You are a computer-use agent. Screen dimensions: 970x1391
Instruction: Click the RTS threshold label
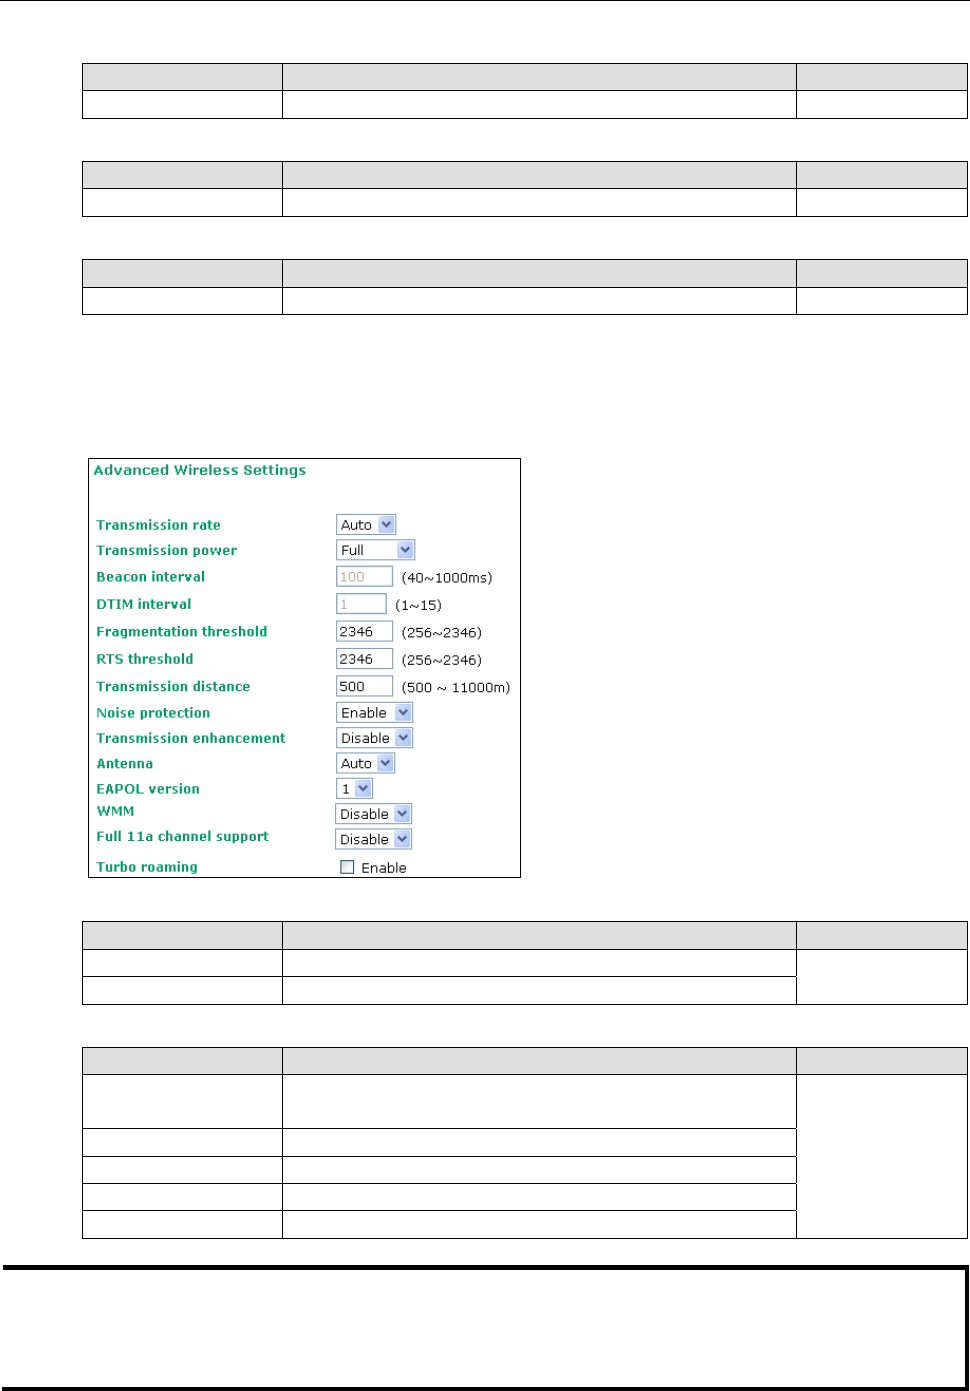click(x=145, y=659)
